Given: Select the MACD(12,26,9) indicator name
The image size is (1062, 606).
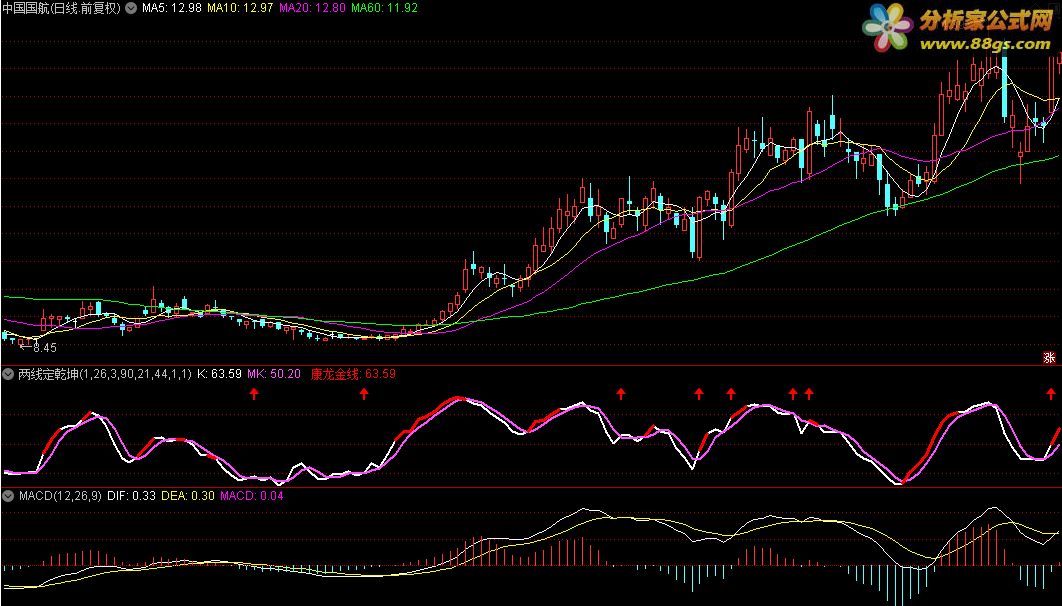Looking at the screenshot, I should (x=60, y=496).
